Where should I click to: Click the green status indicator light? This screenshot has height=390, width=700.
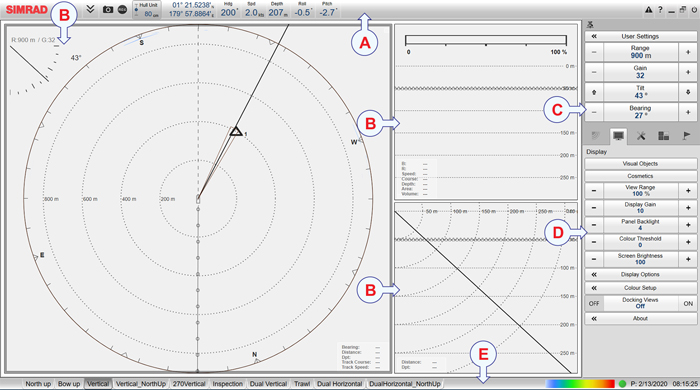pyautogui.click(x=622, y=384)
